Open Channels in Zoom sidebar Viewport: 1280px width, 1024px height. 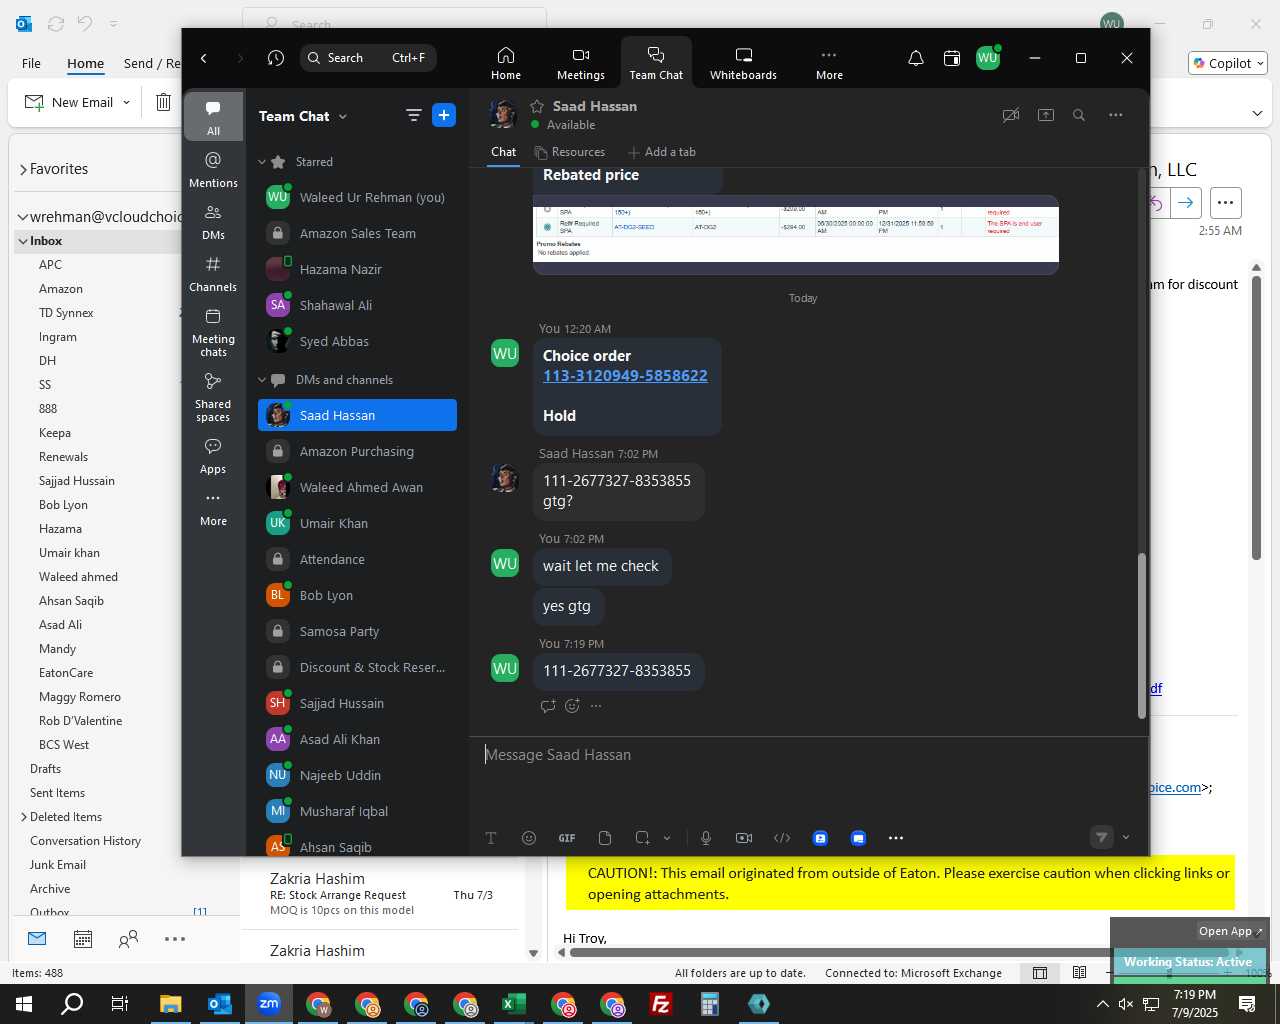pyautogui.click(x=213, y=273)
